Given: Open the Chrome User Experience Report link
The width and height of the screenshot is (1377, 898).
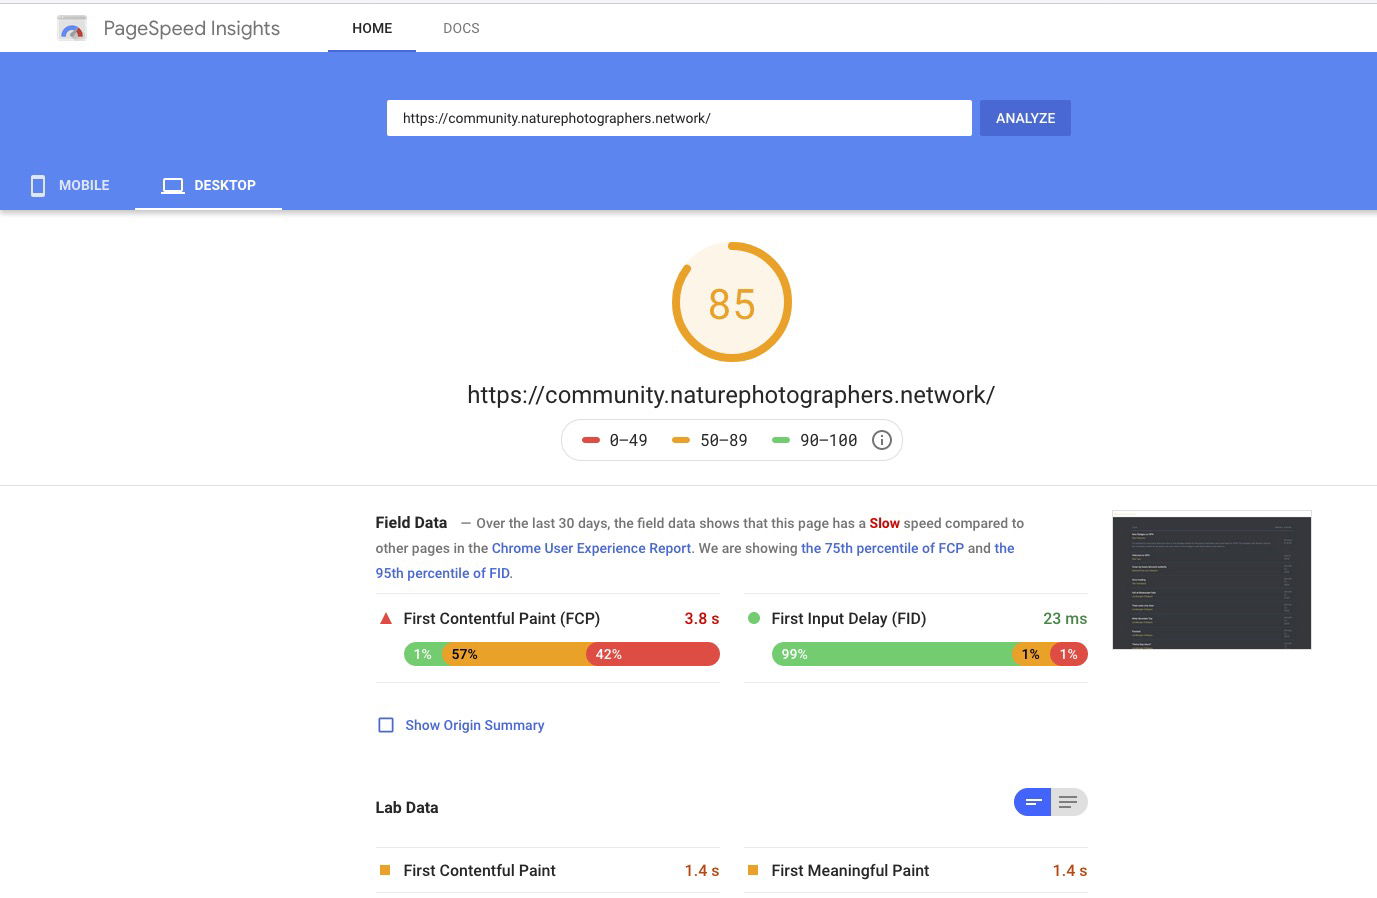Looking at the screenshot, I should point(591,548).
